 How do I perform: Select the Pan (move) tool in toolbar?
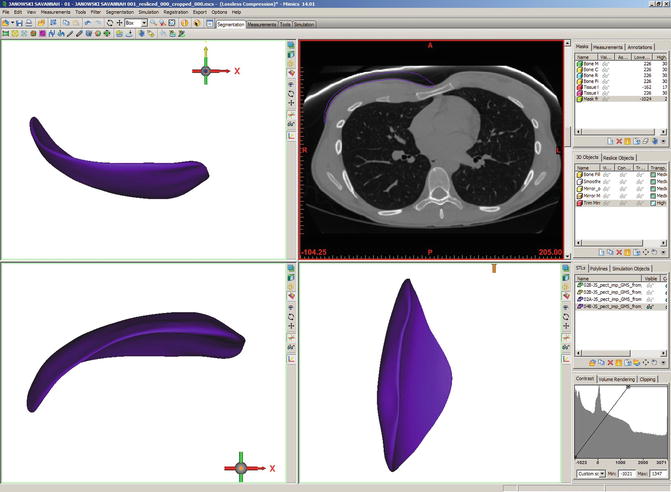(119, 22)
